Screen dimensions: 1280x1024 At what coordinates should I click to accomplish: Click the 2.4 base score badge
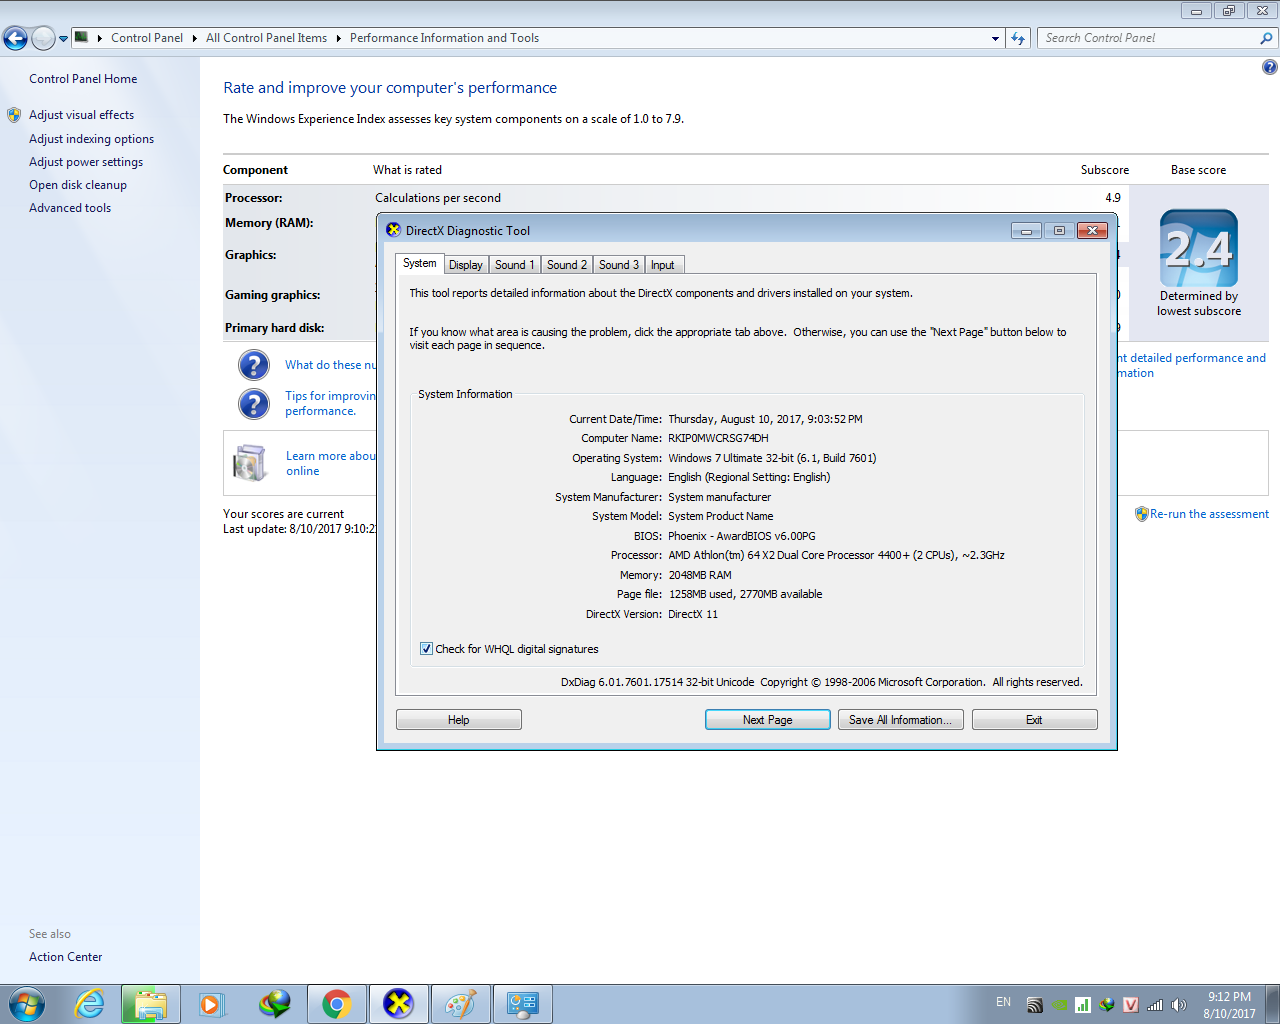pos(1199,248)
